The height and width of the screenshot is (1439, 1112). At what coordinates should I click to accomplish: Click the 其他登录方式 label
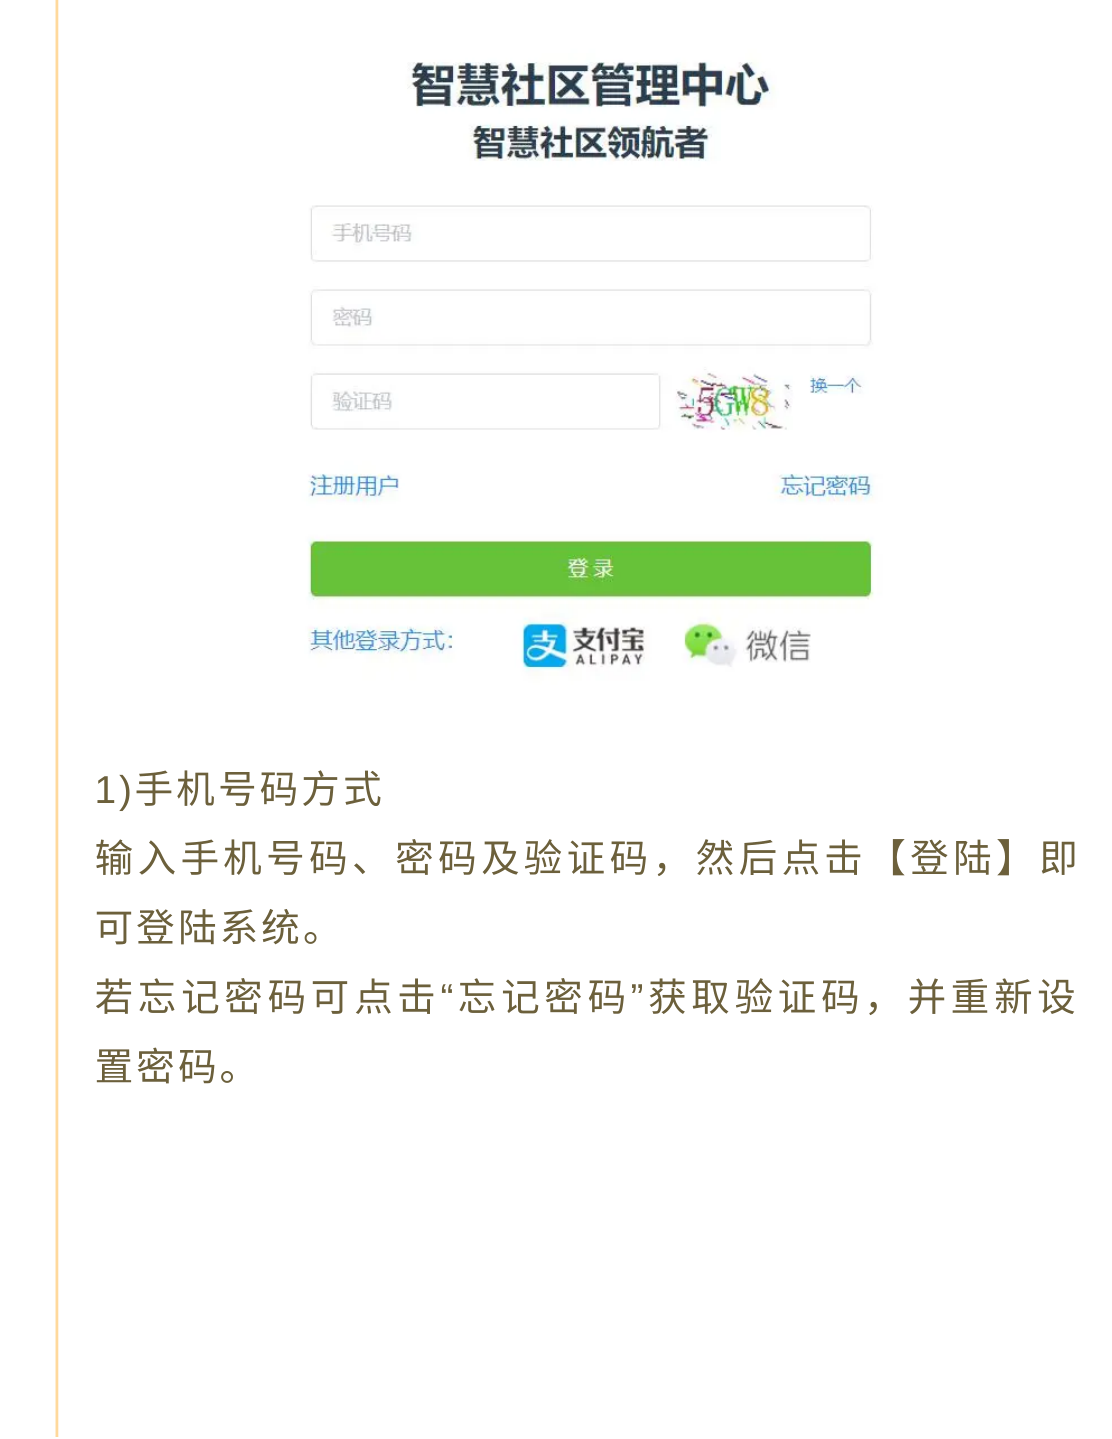[381, 640]
